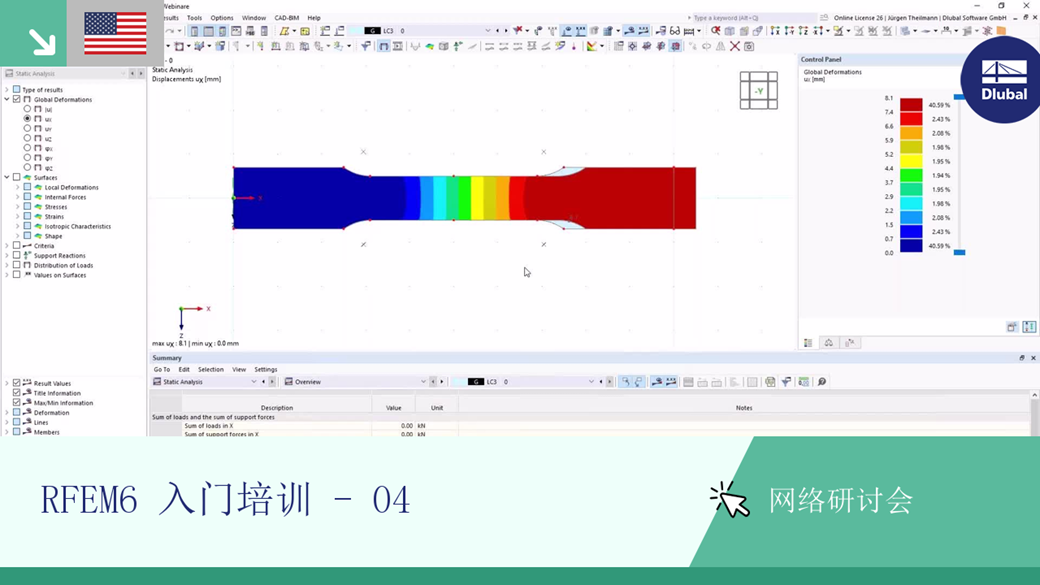Click the -Y view cube in viewport
1040x585 pixels.
[x=759, y=91]
